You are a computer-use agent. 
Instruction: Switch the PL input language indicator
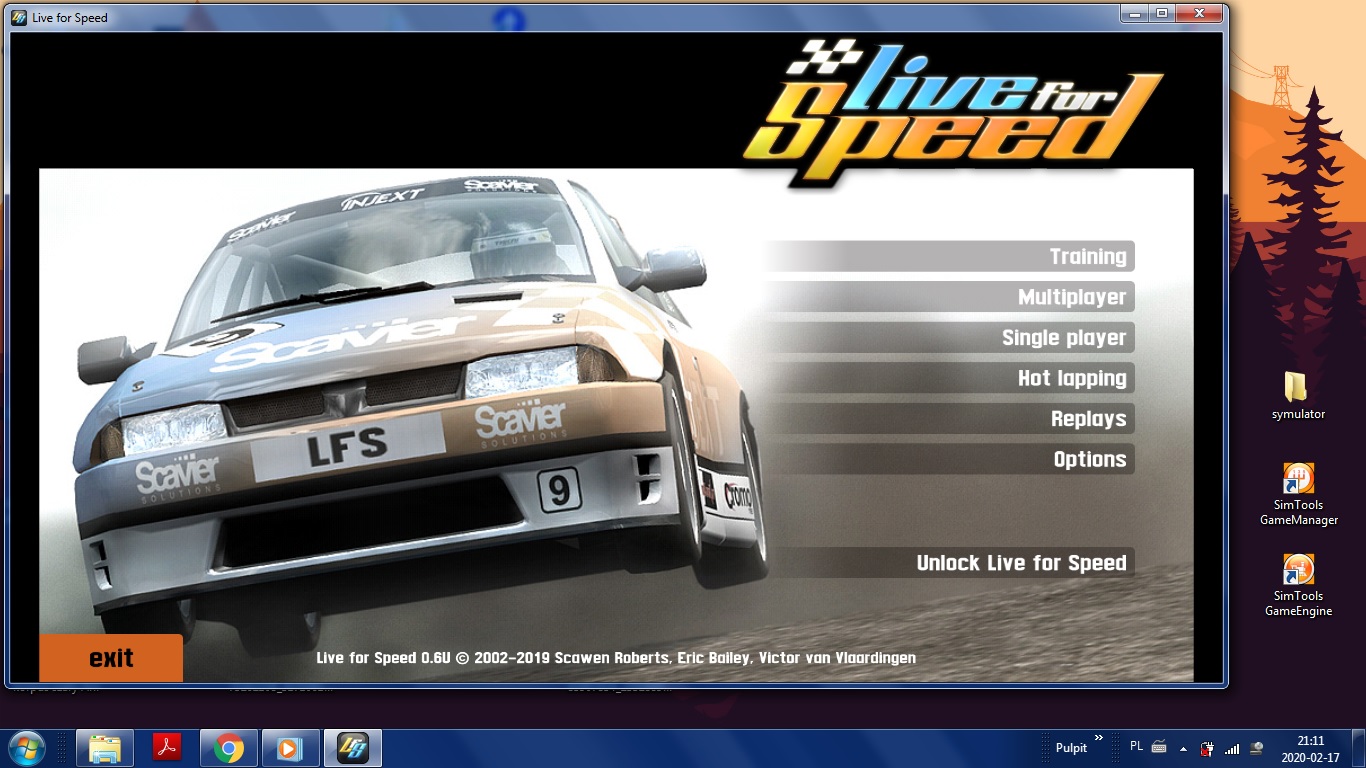click(x=1136, y=747)
